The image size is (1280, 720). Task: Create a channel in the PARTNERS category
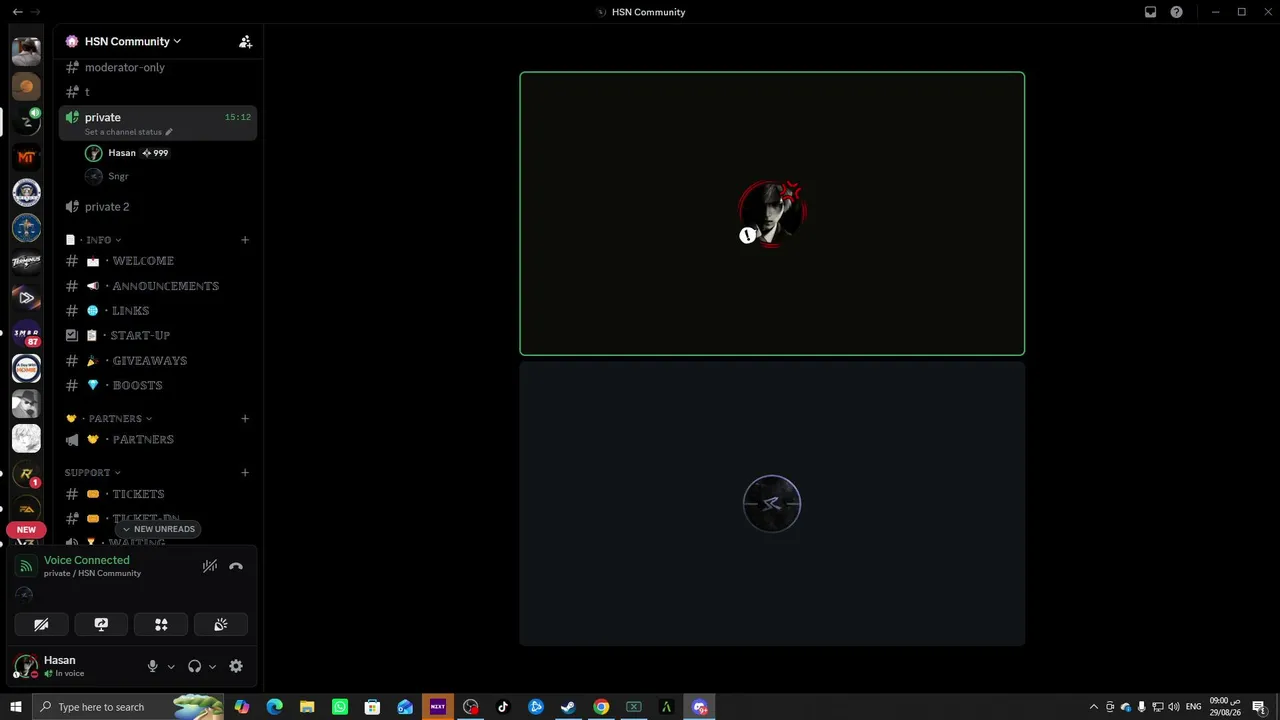245,419
